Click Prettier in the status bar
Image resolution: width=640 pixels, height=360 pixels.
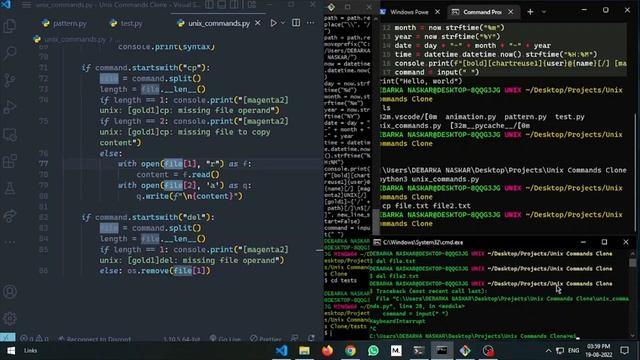[266, 339]
